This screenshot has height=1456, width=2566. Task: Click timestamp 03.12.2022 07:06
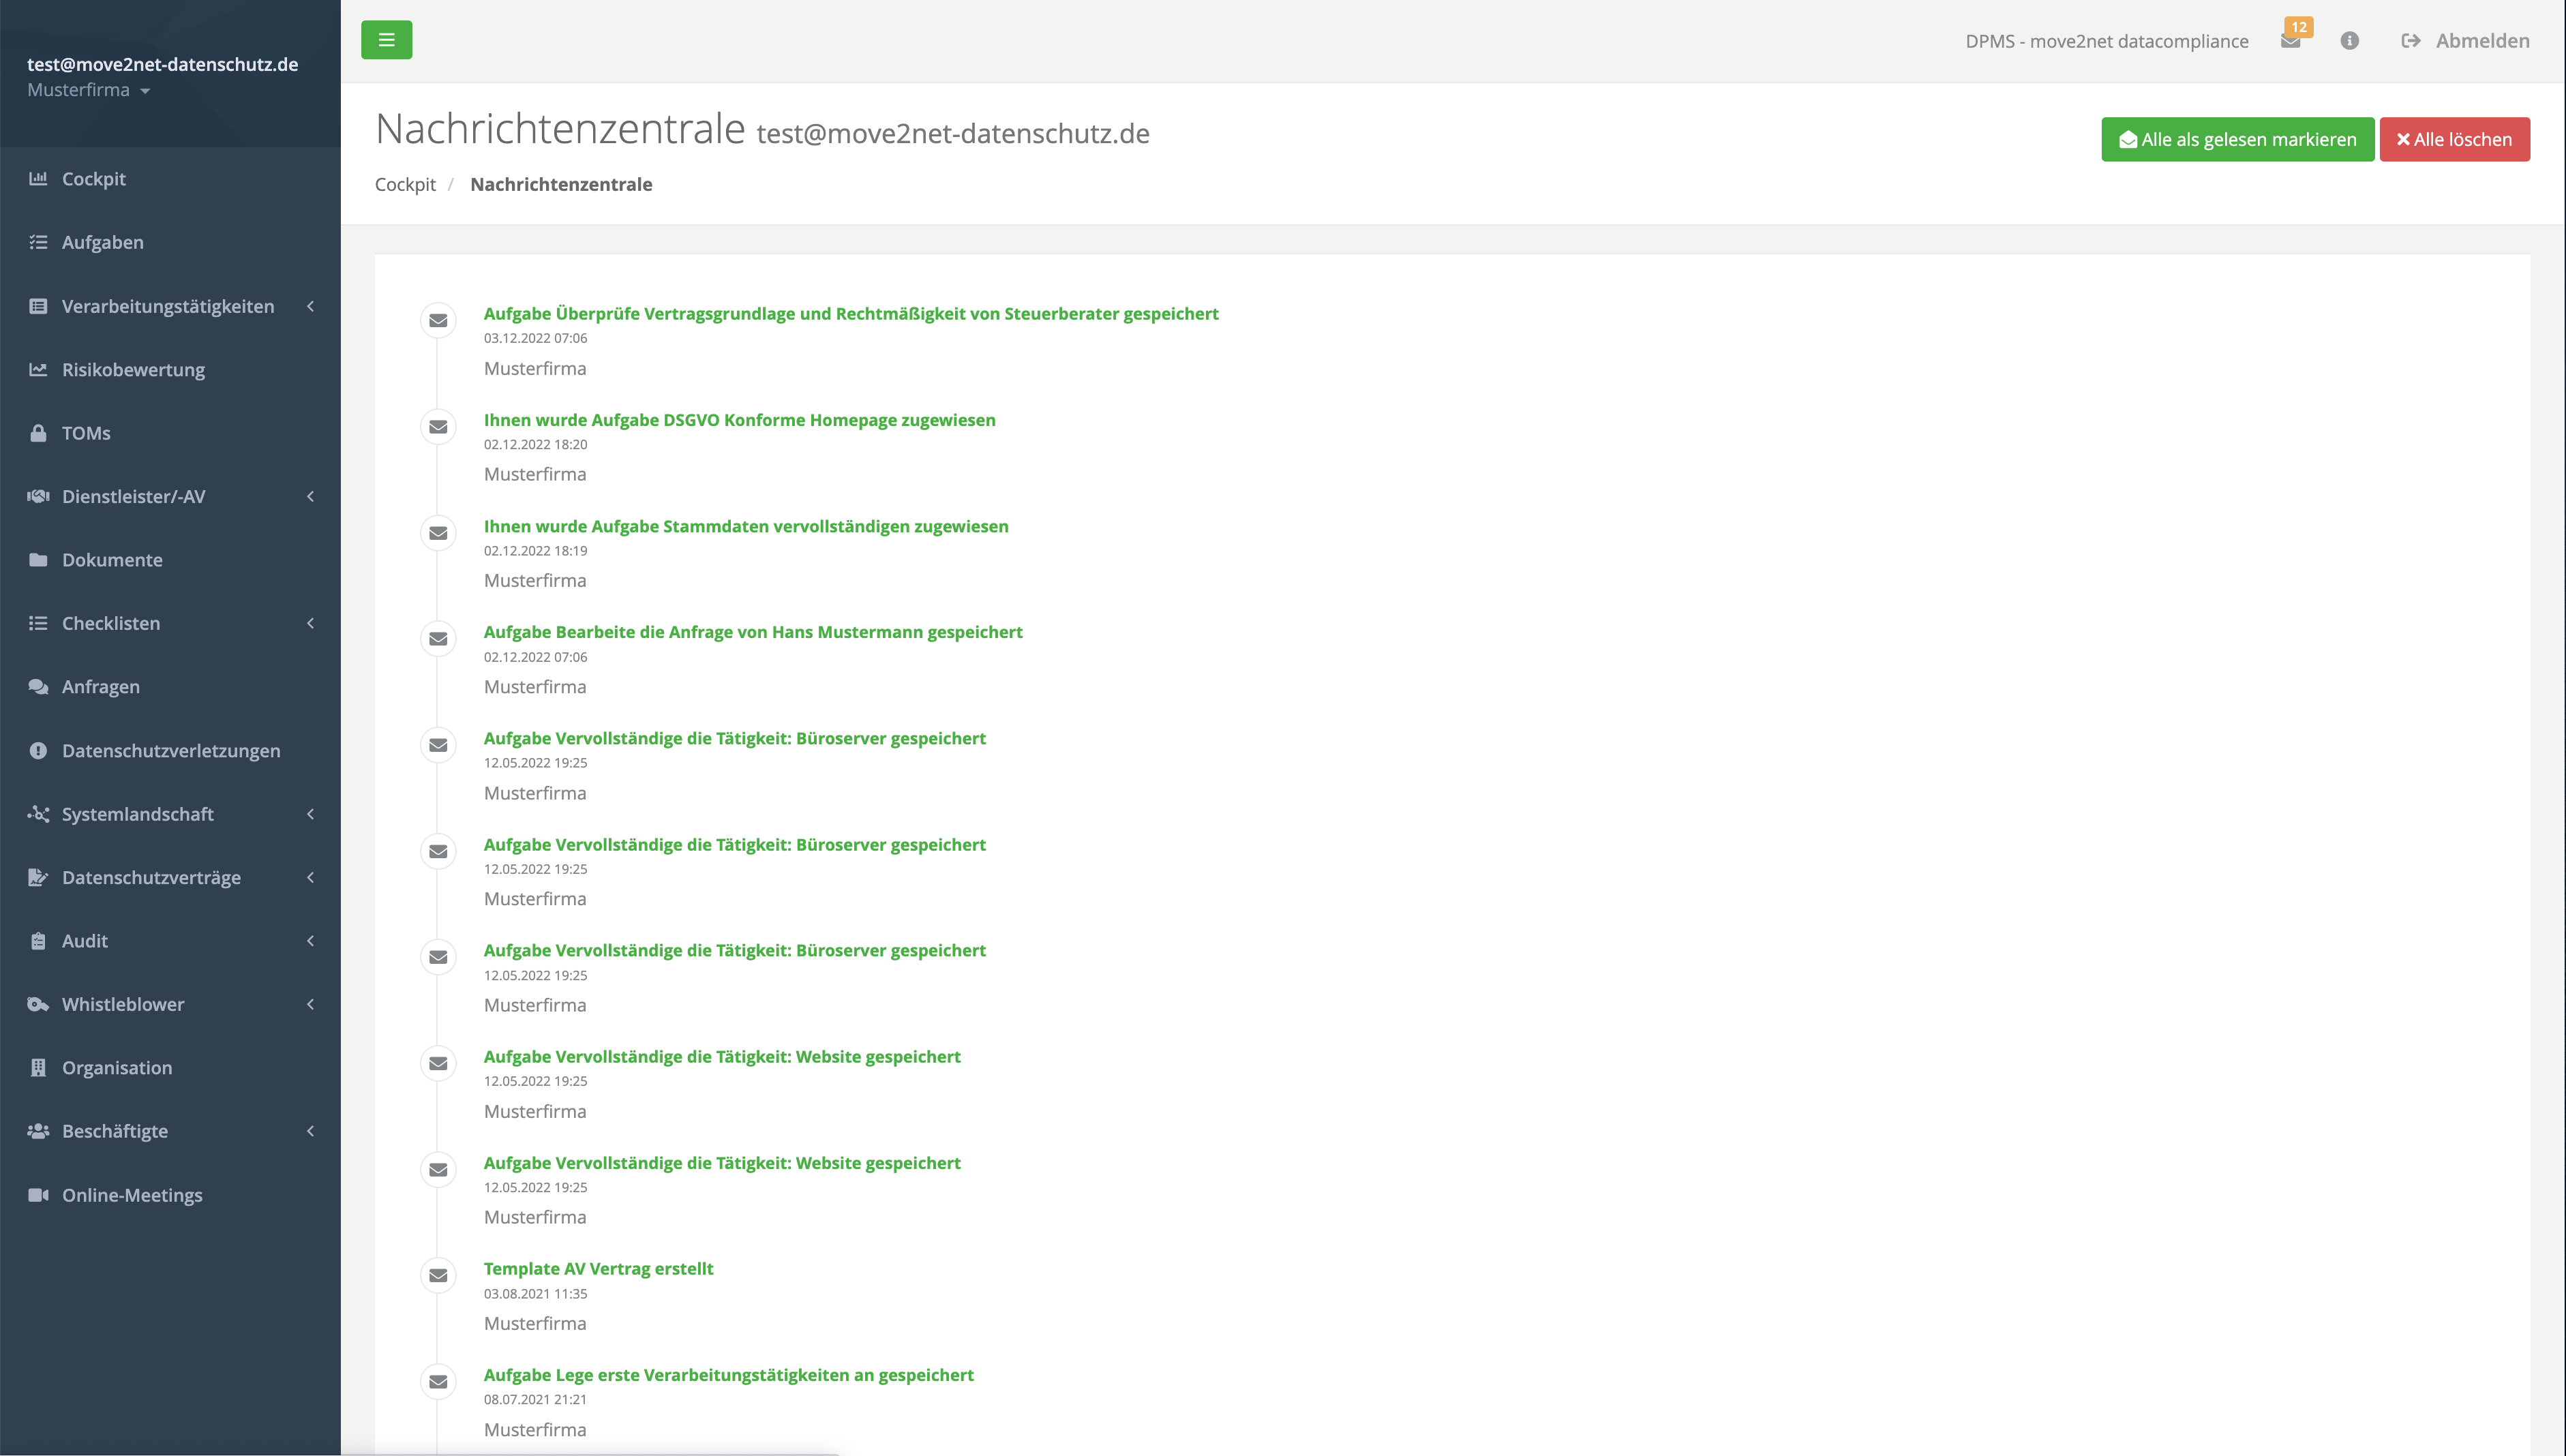pos(535,338)
